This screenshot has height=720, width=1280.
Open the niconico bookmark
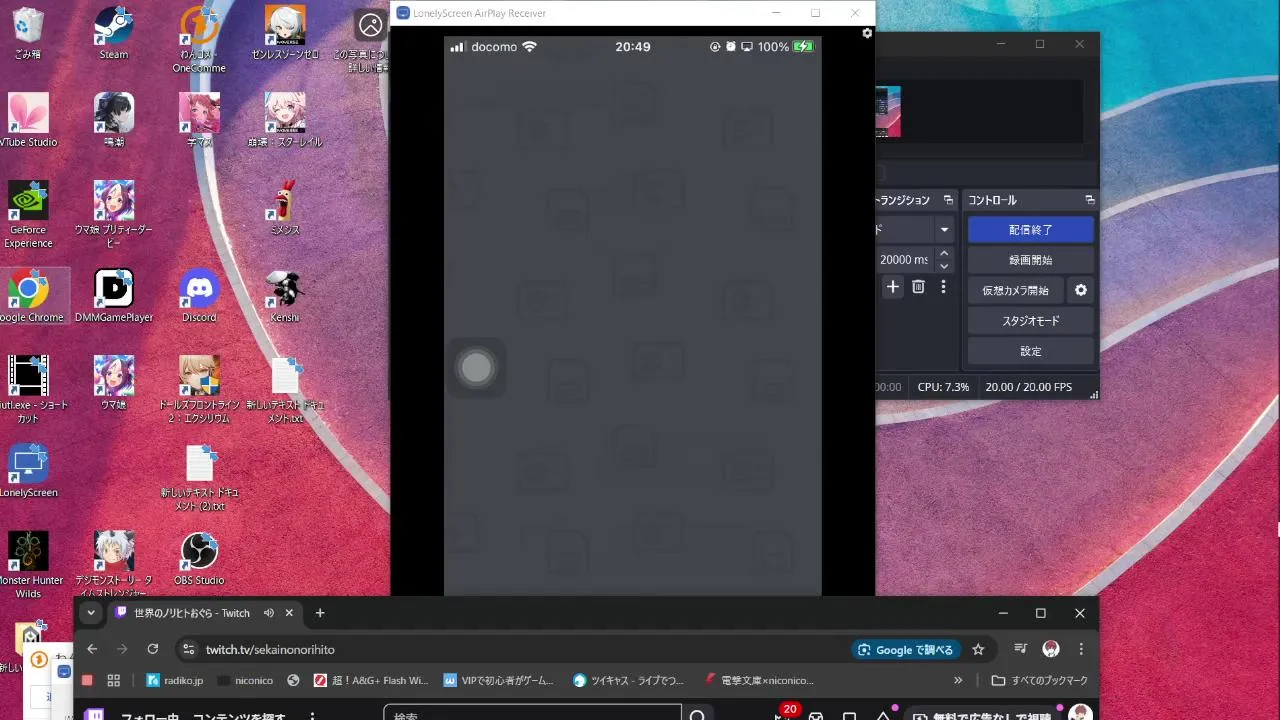click(245, 680)
